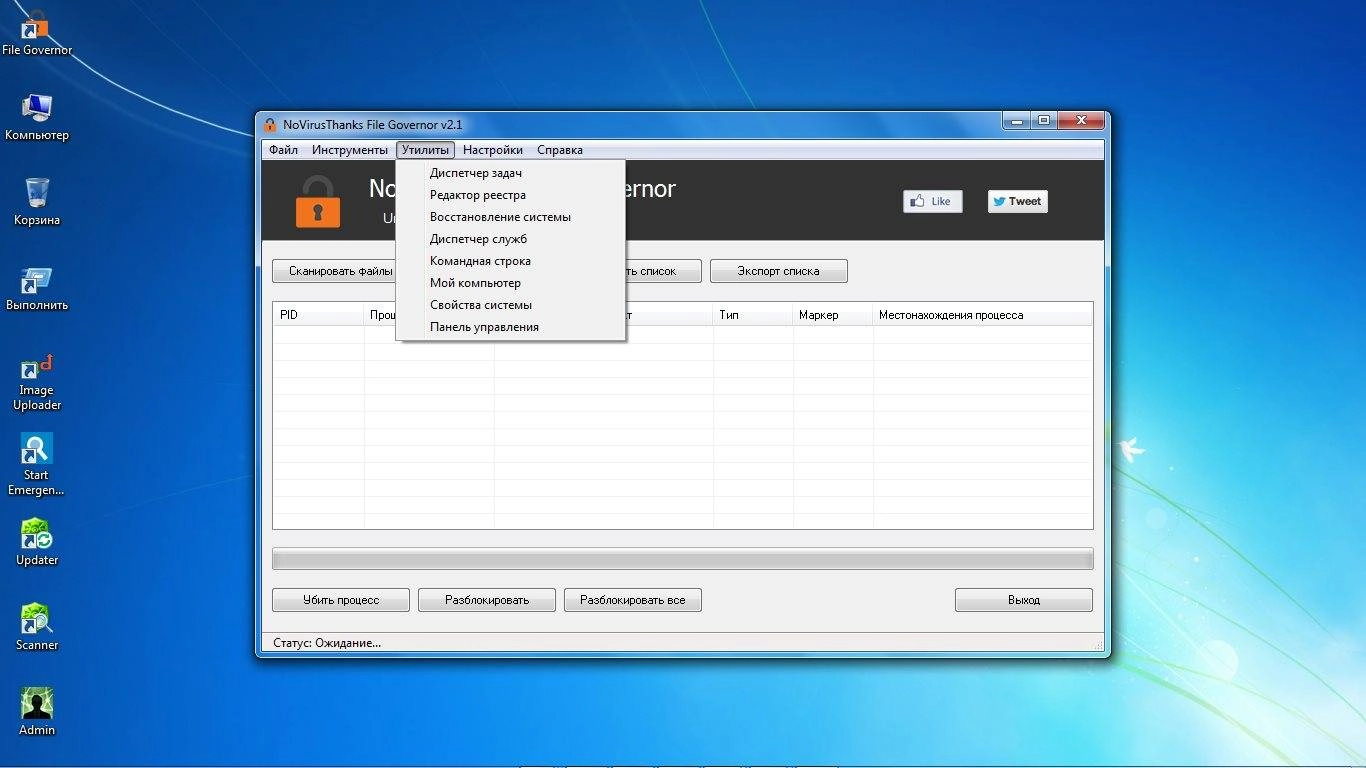Sort by the Маркер column header
Viewport: 1366px width, 768px height.
833,315
